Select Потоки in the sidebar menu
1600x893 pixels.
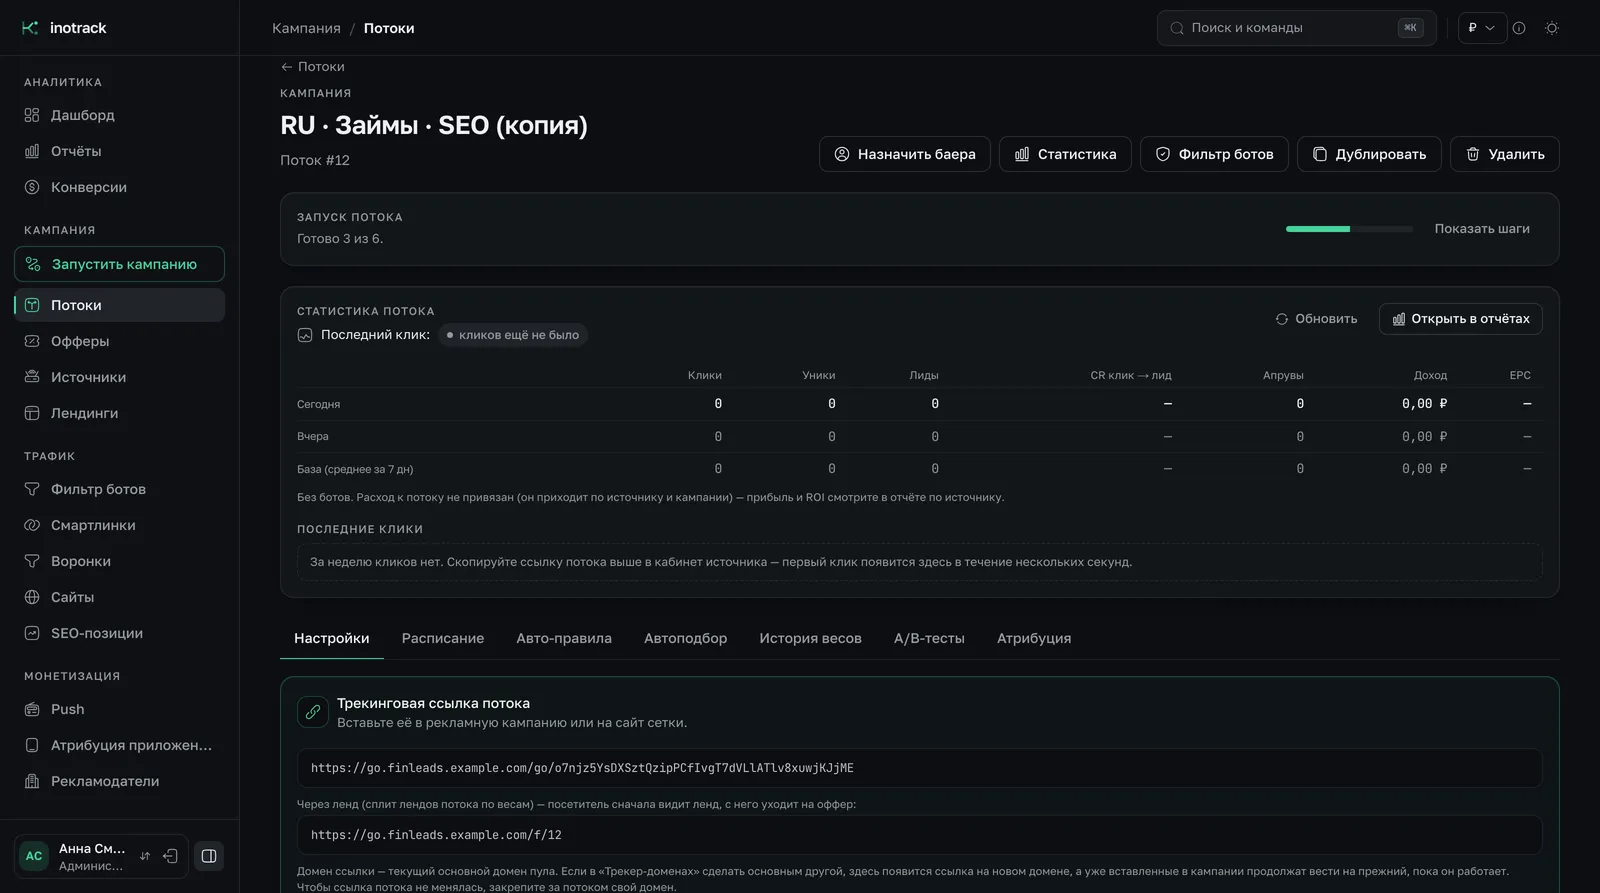pyautogui.click(x=120, y=305)
